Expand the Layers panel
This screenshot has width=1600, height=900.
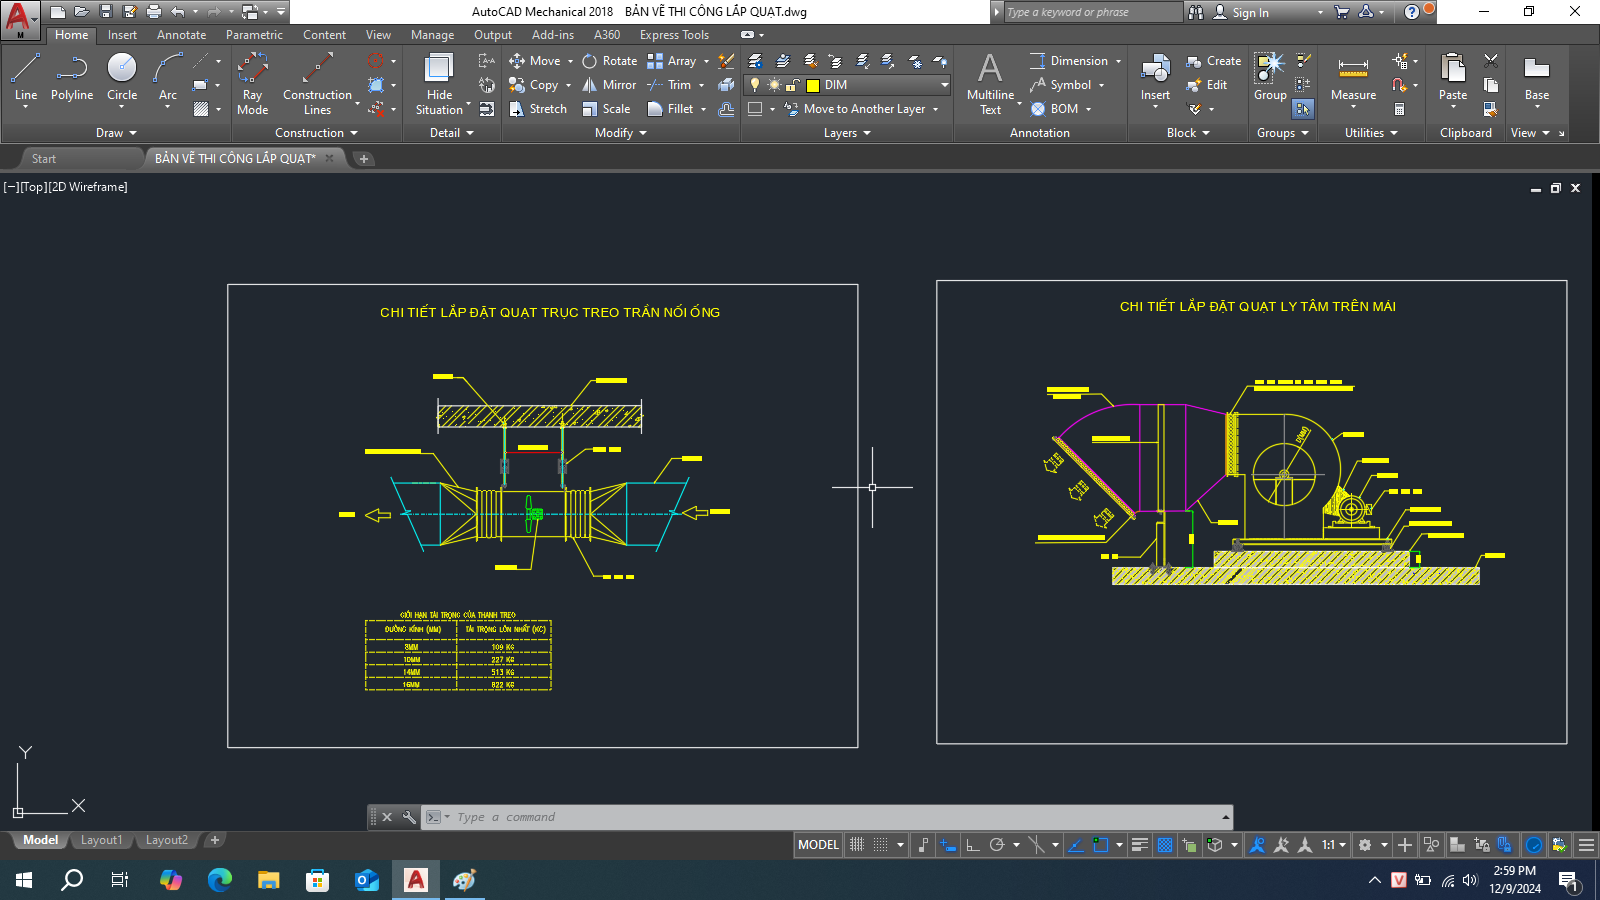[x=847, y=133]
